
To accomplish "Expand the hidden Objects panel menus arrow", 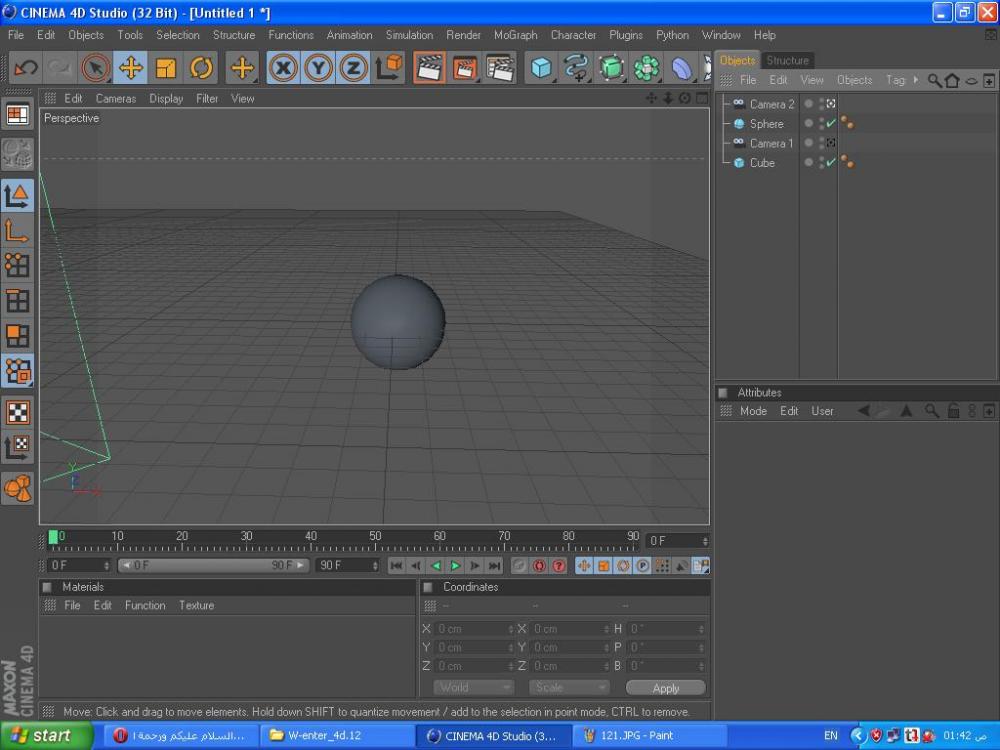I will point(916,80).
